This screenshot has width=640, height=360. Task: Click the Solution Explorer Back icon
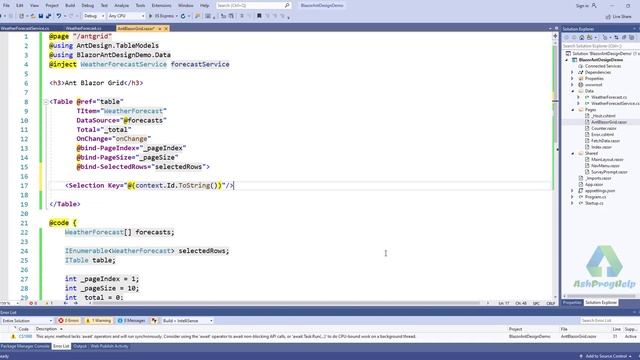[x=567, y=38]
